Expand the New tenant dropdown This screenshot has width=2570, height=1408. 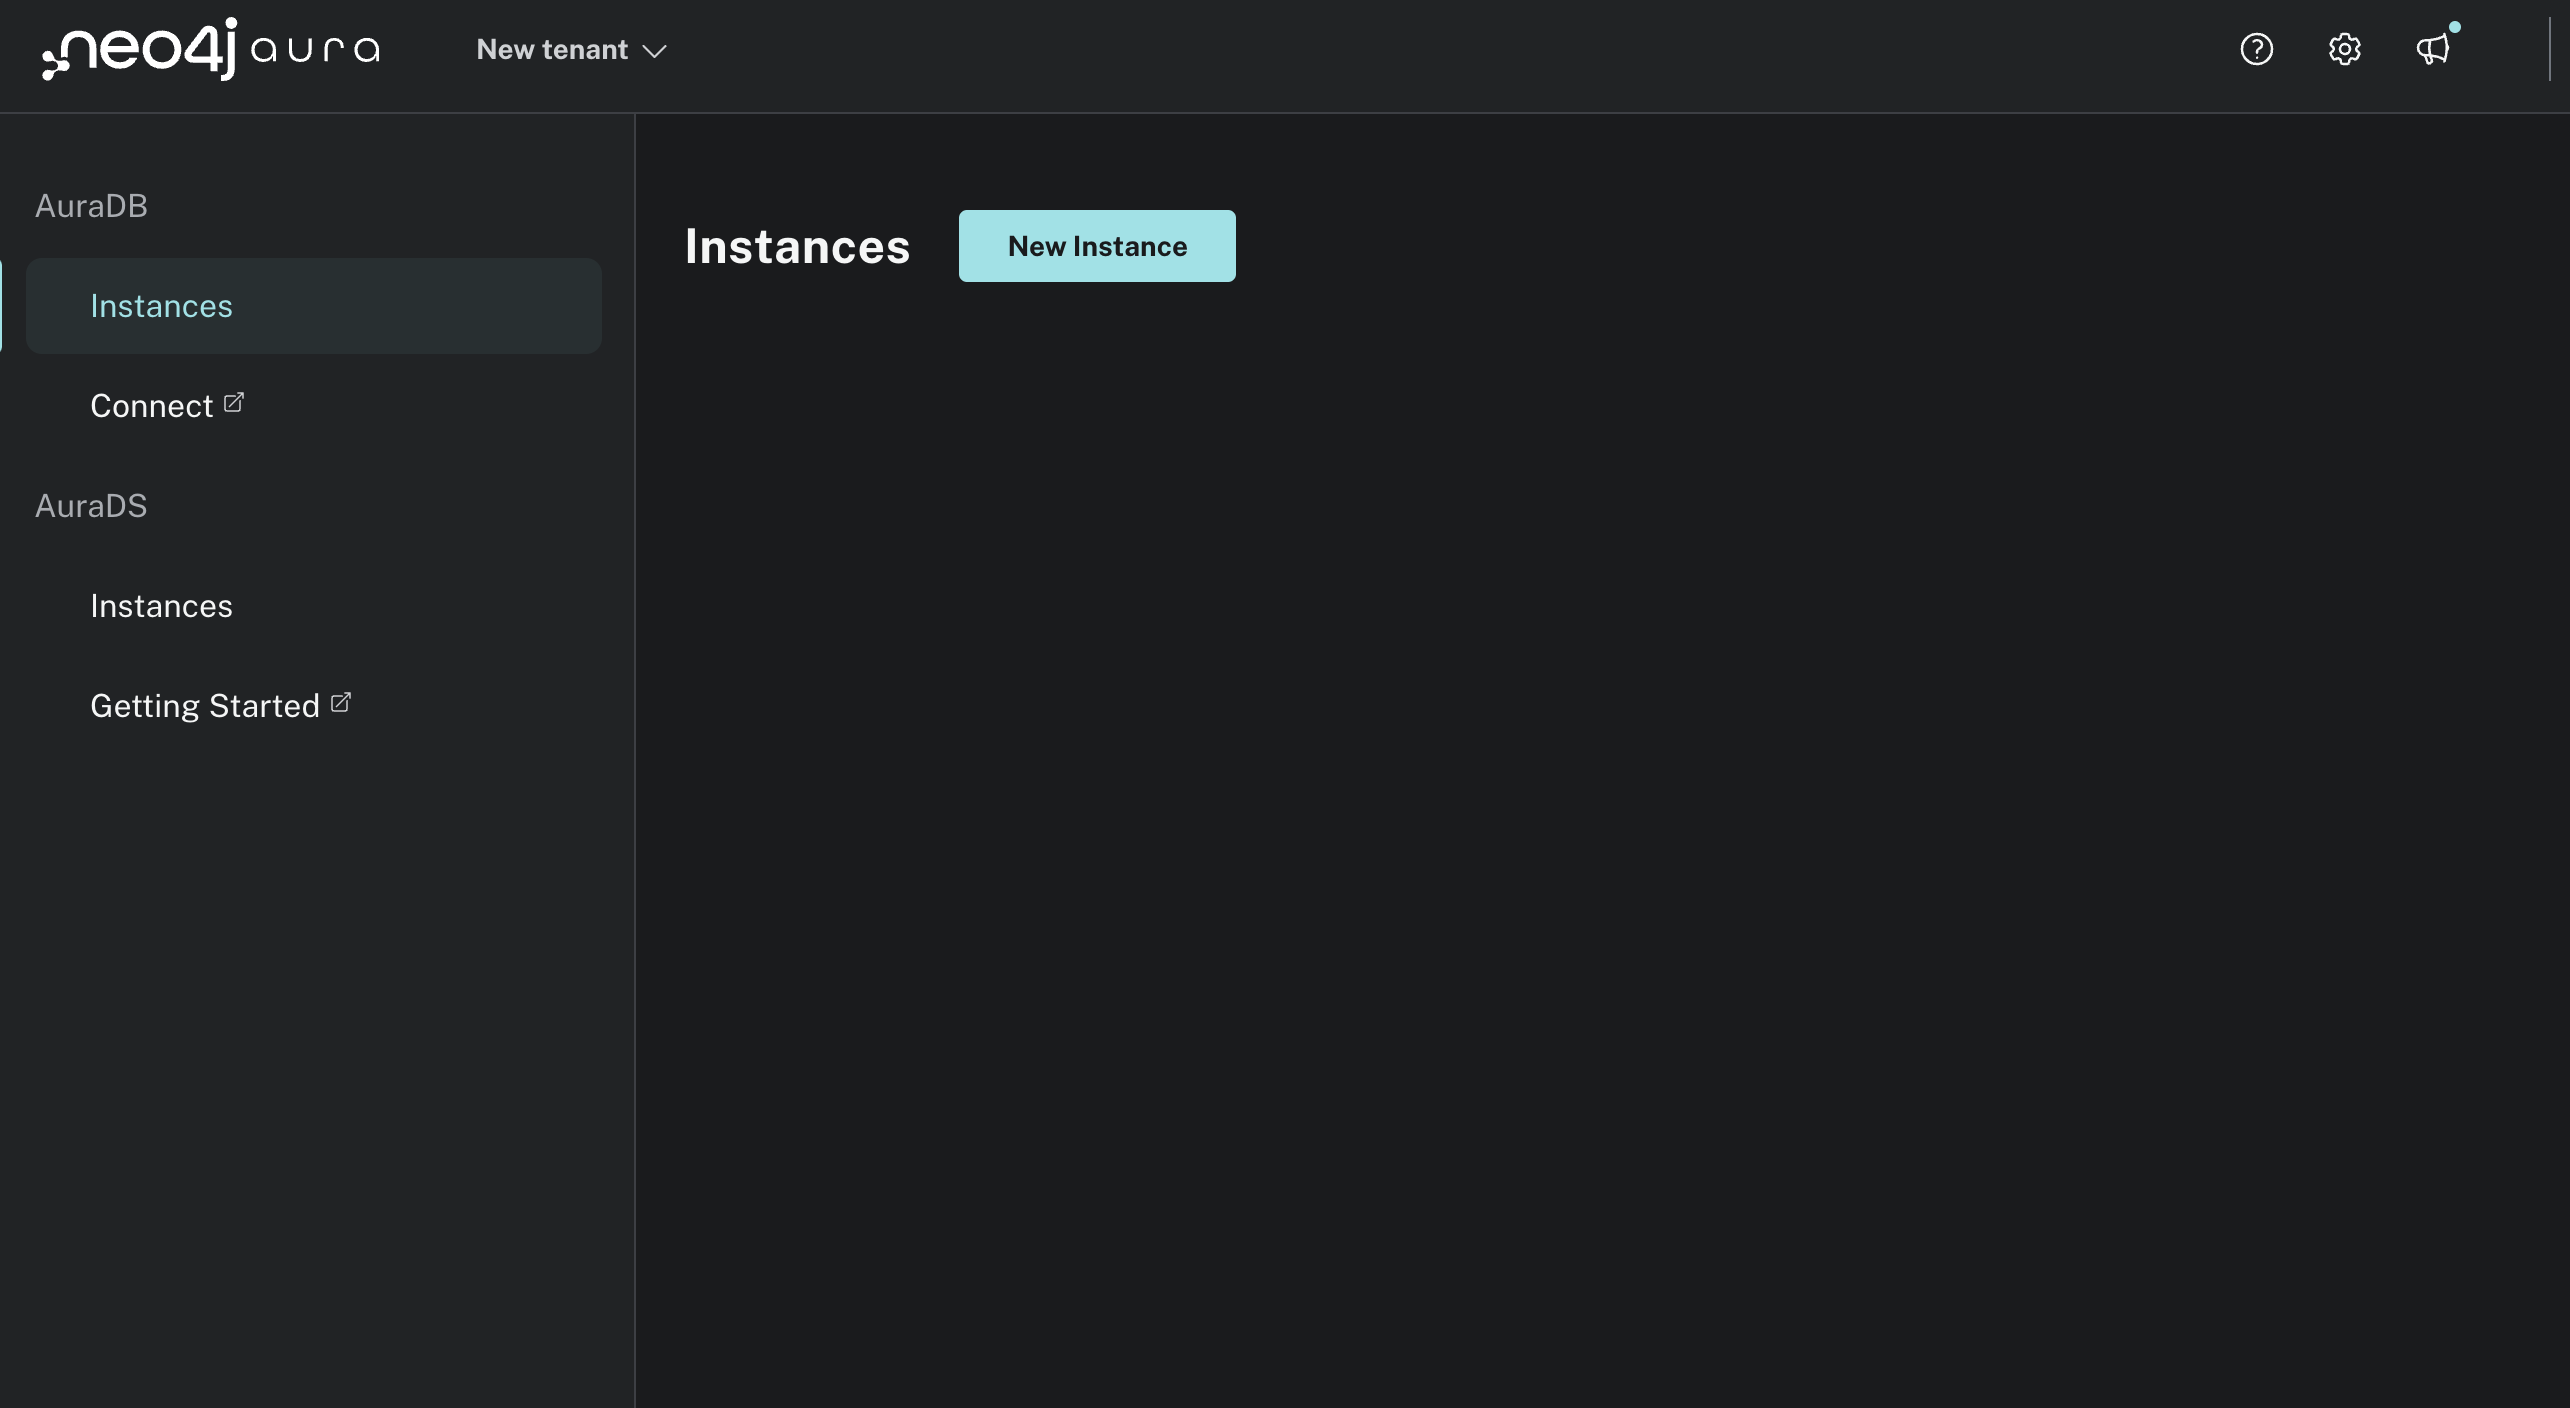click(570, 49)
